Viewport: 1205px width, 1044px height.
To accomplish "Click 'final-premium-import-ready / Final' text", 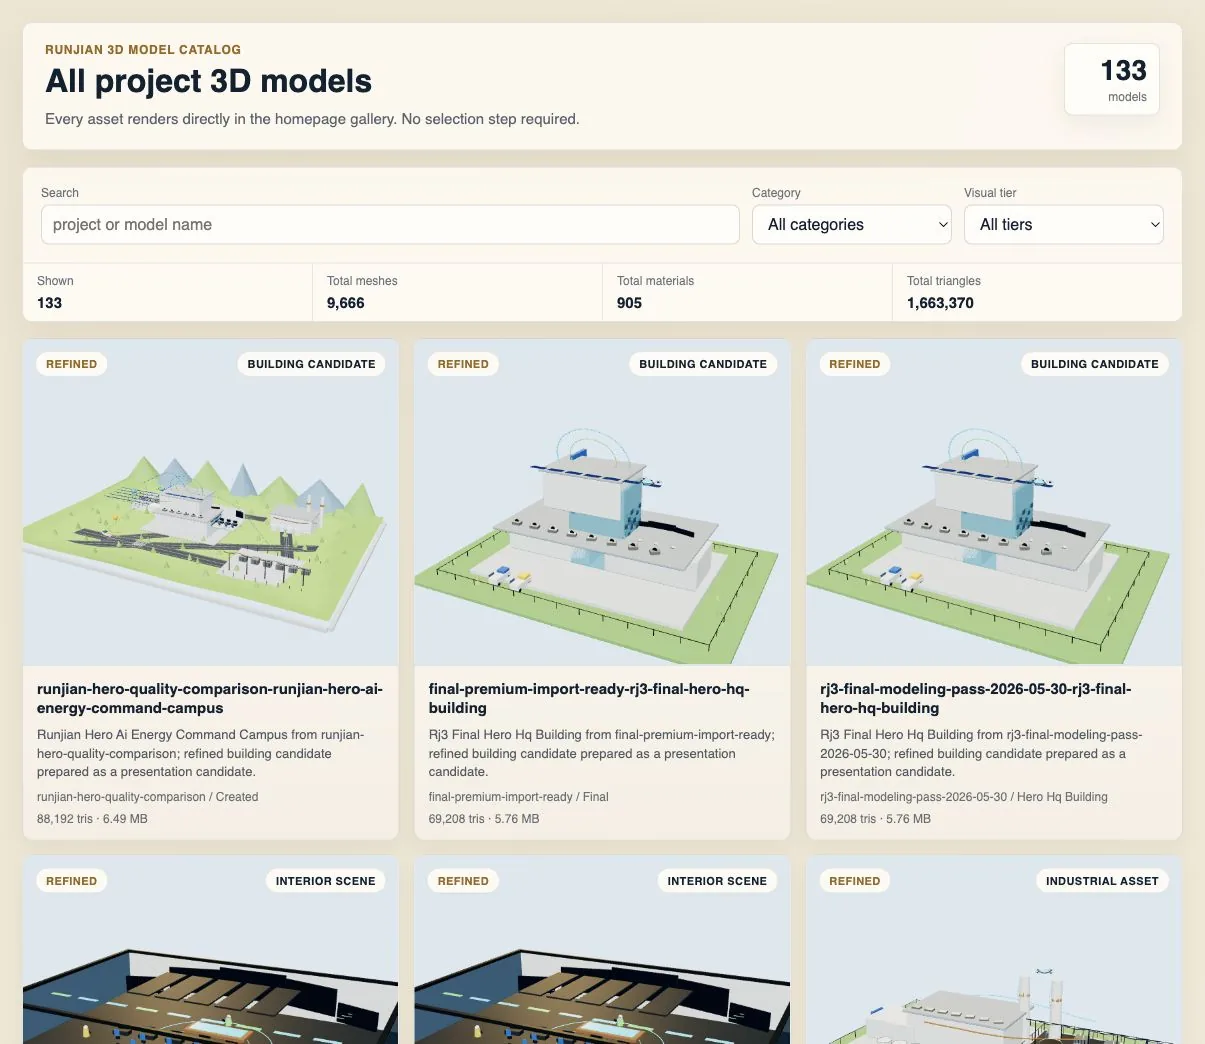I will (519, 797).
